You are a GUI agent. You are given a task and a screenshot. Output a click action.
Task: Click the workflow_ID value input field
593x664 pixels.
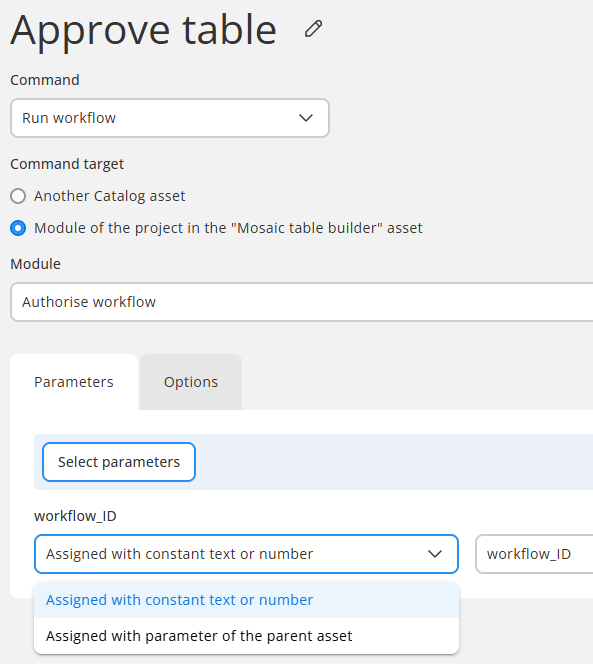[x=534, y=554]
